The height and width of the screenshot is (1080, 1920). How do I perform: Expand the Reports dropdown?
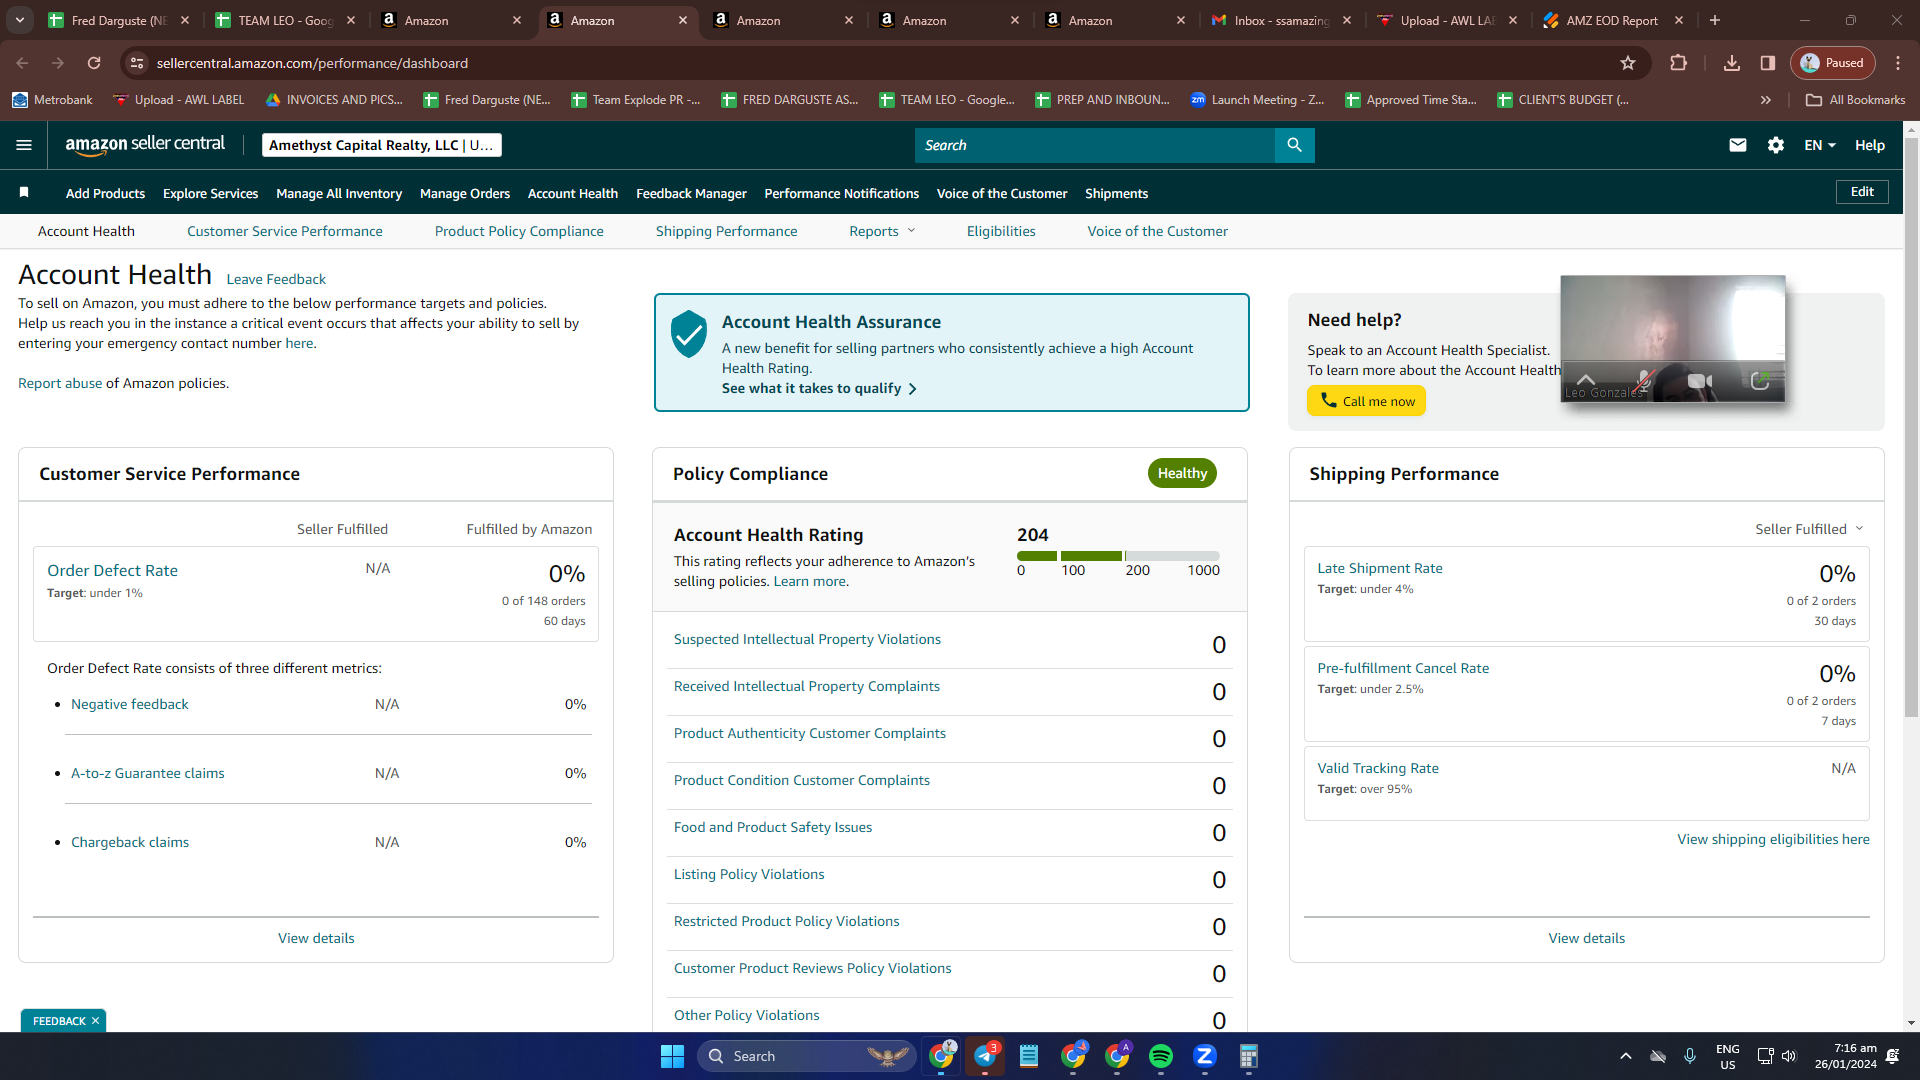tap(882, 231)
